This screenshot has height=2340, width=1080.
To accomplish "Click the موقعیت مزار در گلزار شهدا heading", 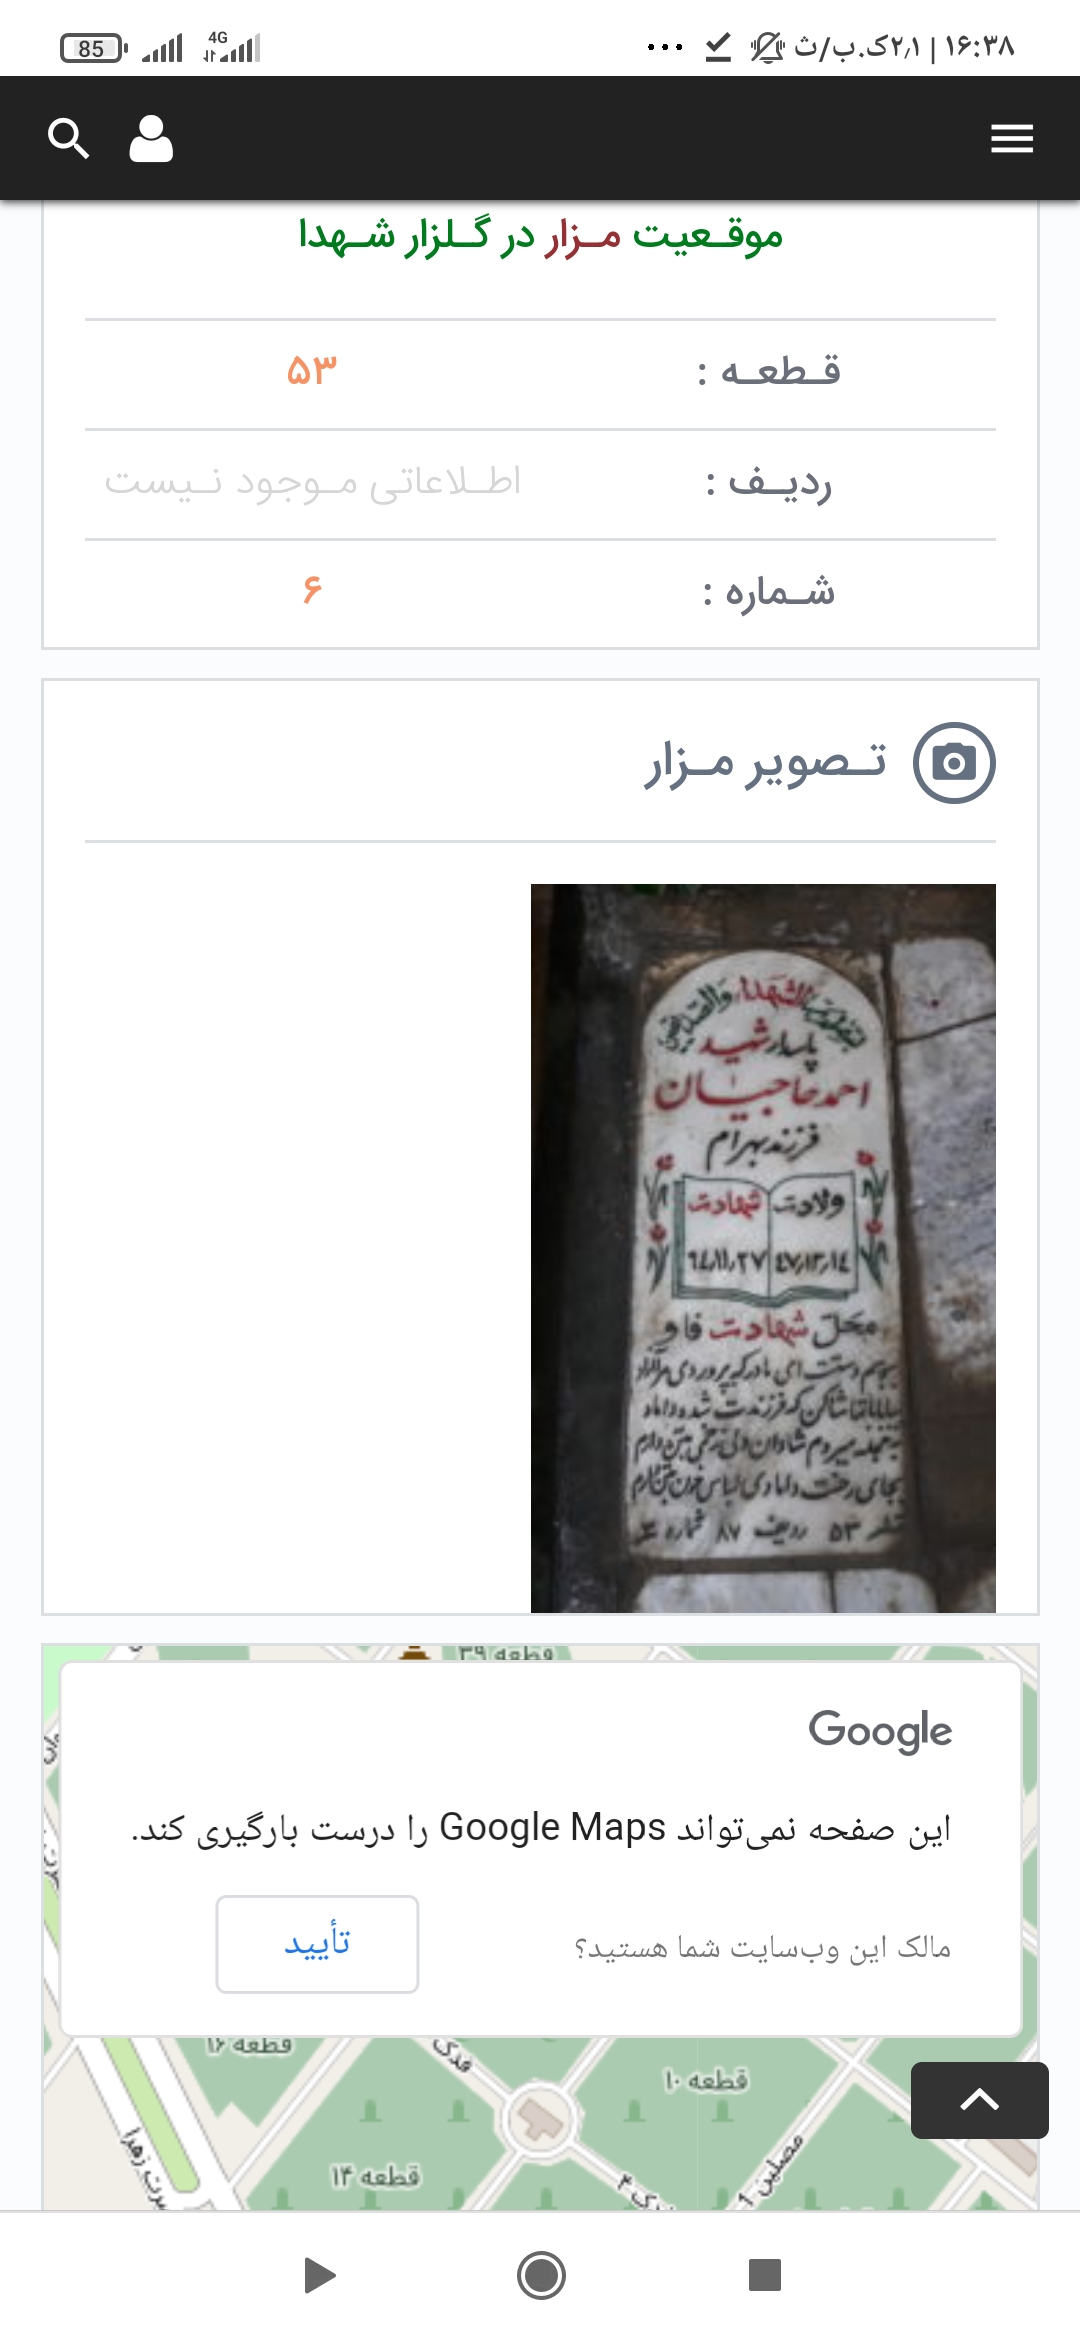I will coord(541,236).
